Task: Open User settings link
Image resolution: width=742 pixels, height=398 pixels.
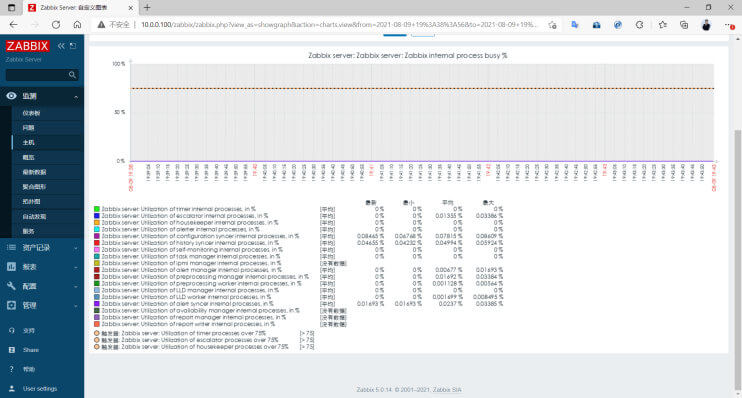Action: (40, 389)
